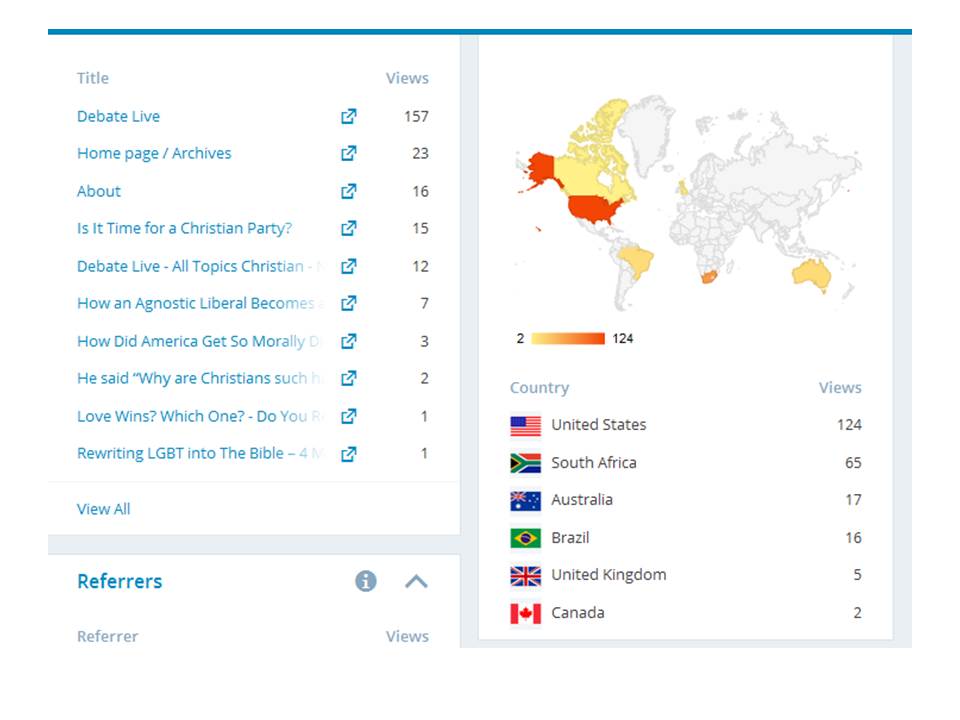Click the United States flag icon
Viewport: 960px width, 720px height.
coord(525,425)
